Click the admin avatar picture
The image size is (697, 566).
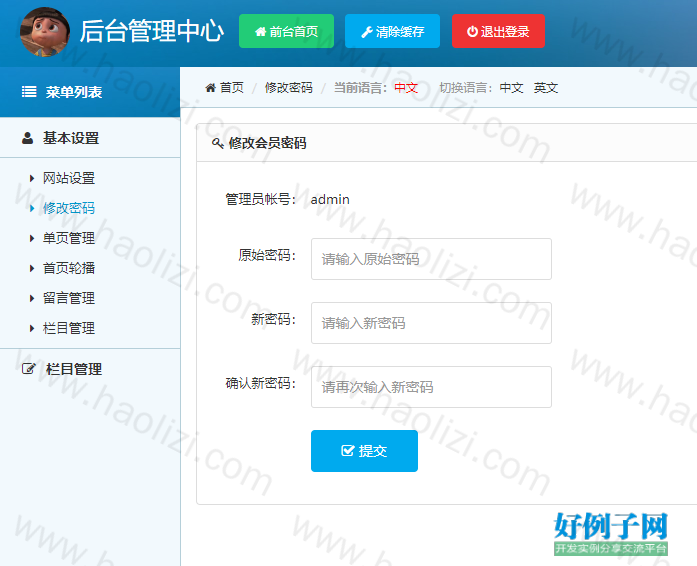tap(45, 32)
